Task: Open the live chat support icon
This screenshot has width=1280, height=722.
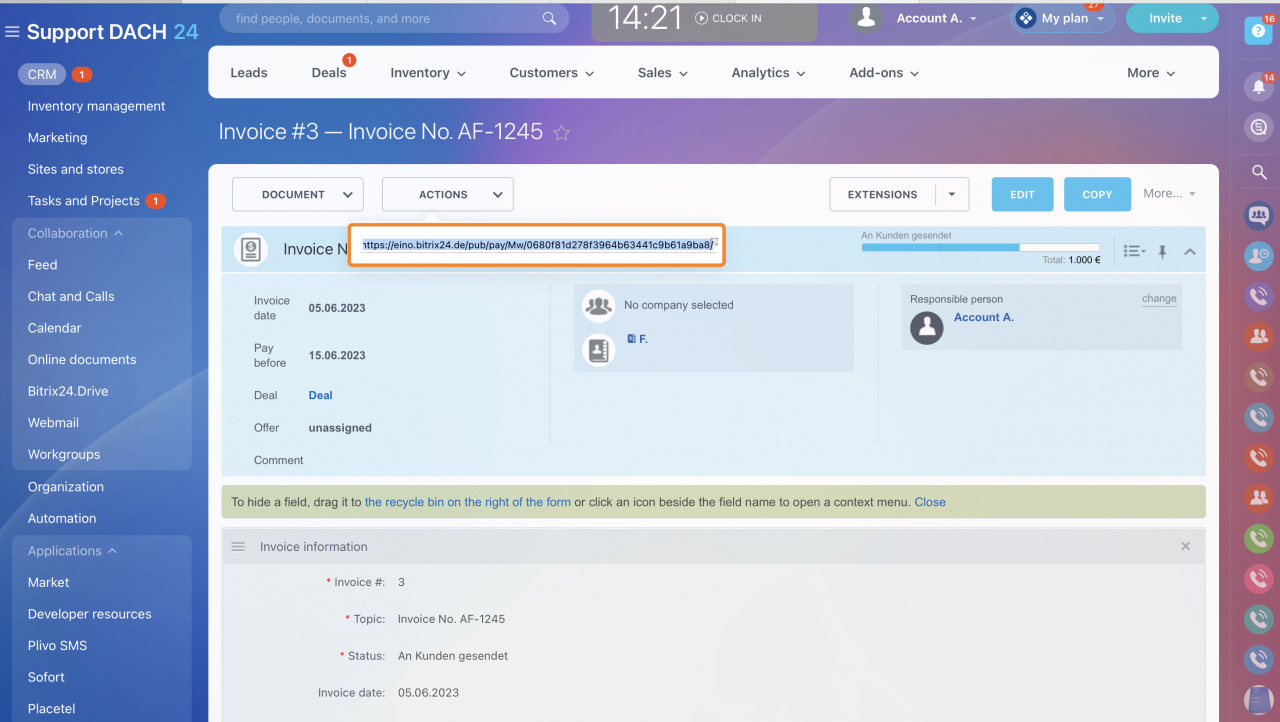Action: click(1258, 127)
